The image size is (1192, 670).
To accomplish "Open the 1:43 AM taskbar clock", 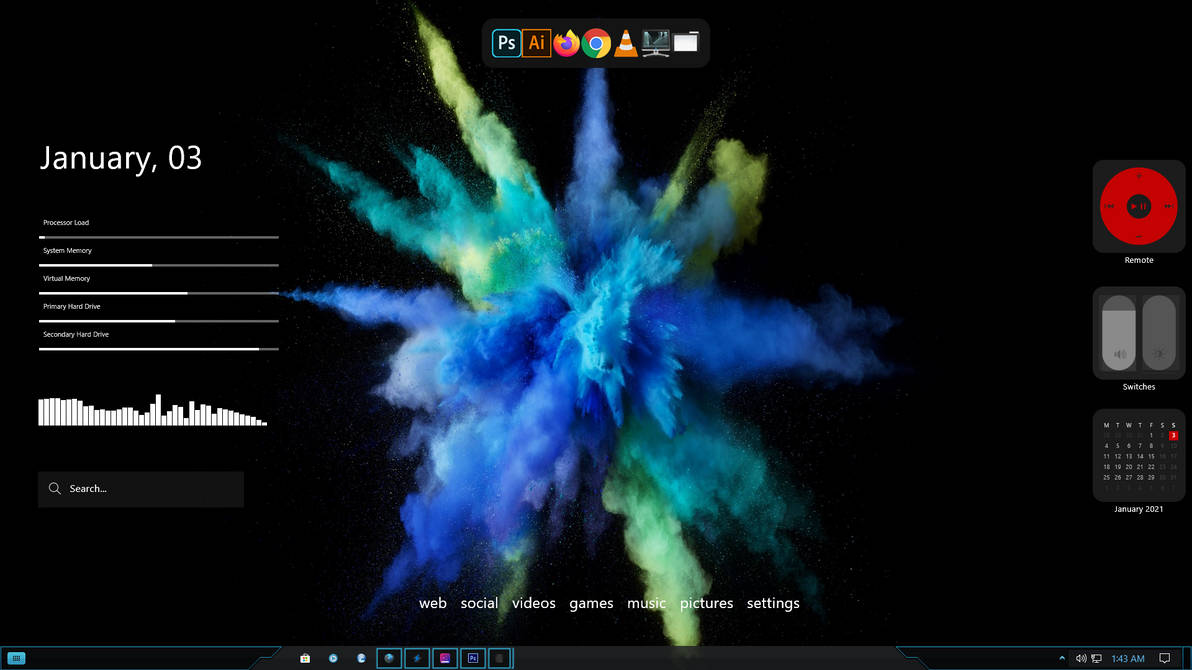I will pos(1128,659).
